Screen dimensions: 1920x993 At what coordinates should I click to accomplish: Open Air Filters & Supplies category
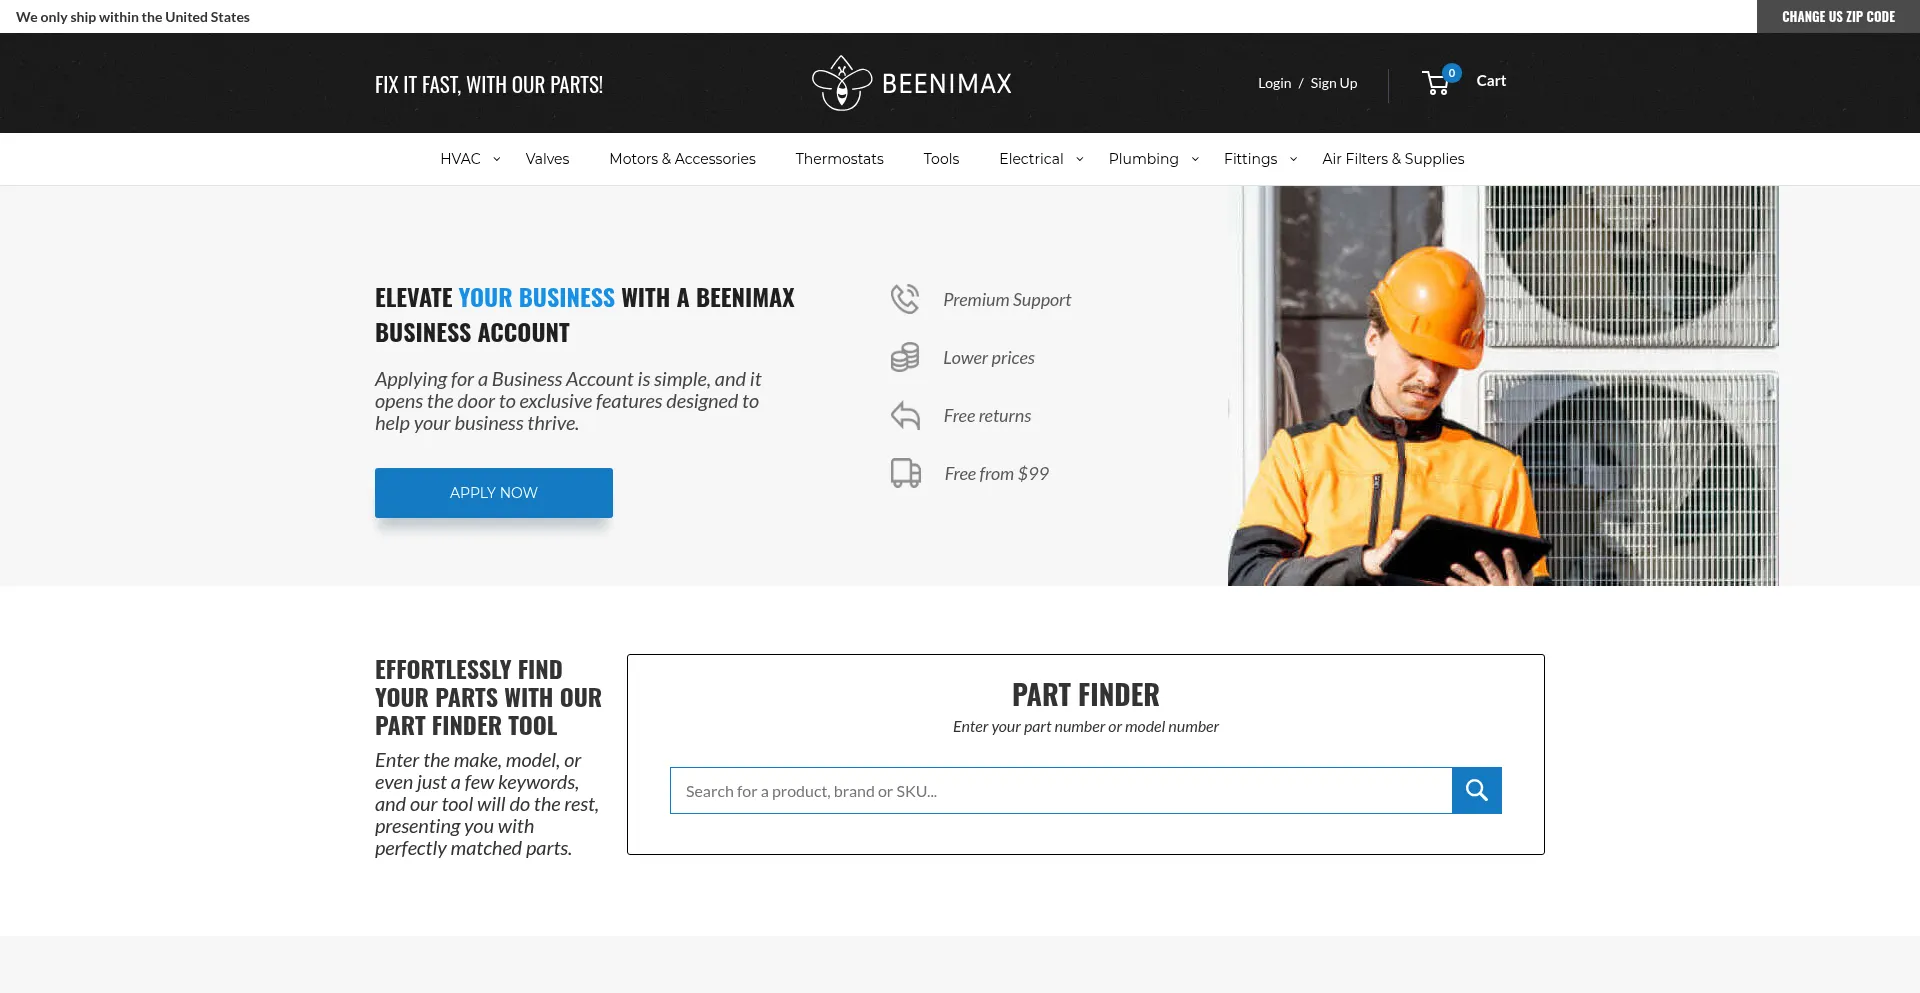pyautogui.click(x=1393, y=159)
